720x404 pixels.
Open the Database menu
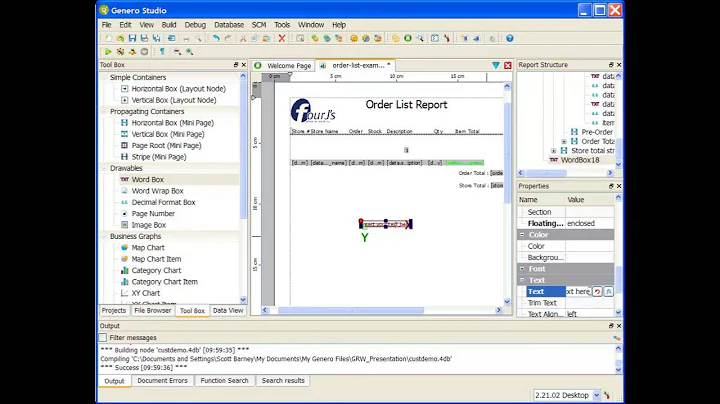tap(229, 25)
